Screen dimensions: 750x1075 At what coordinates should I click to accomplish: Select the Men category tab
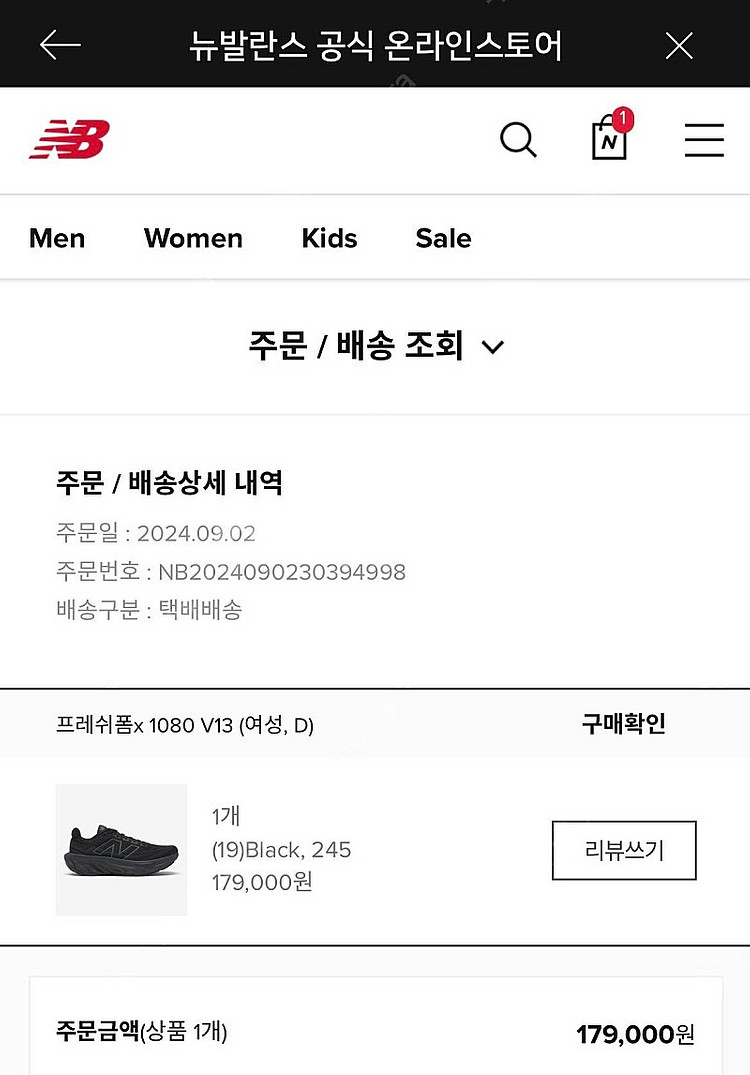coord(57,238)
